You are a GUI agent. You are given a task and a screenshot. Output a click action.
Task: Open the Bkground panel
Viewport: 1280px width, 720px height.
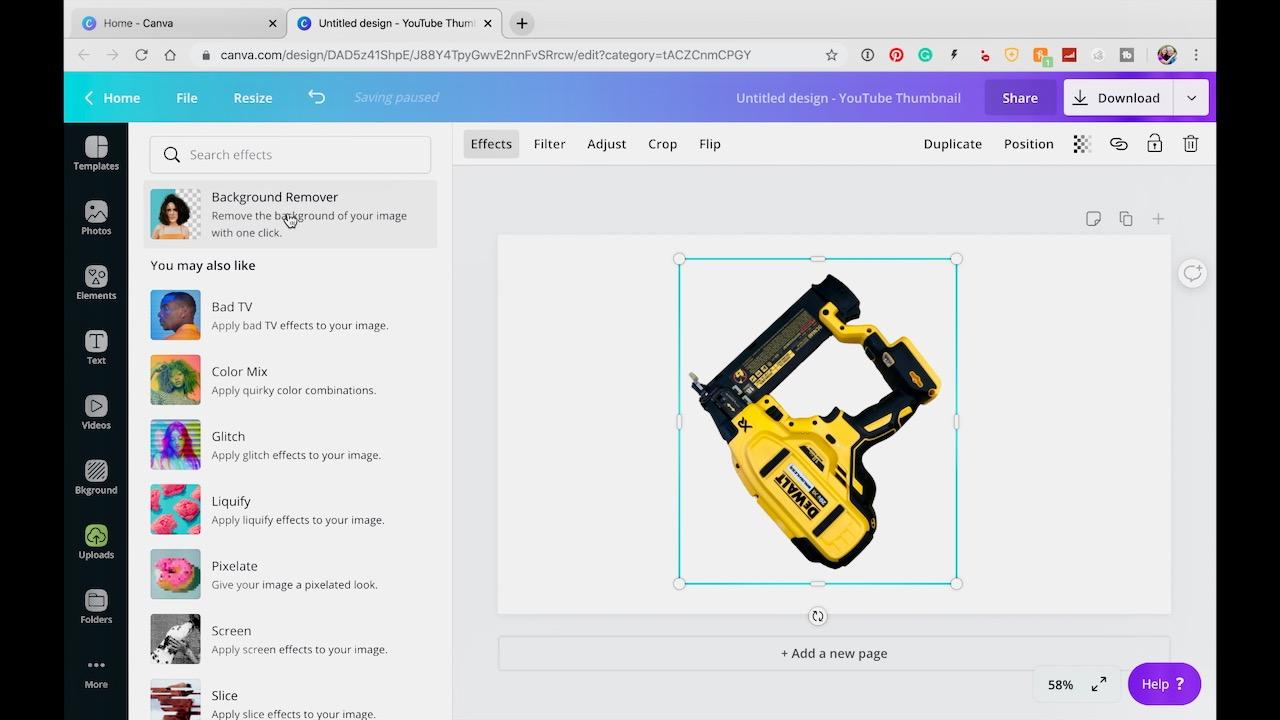tap(95, 476)
